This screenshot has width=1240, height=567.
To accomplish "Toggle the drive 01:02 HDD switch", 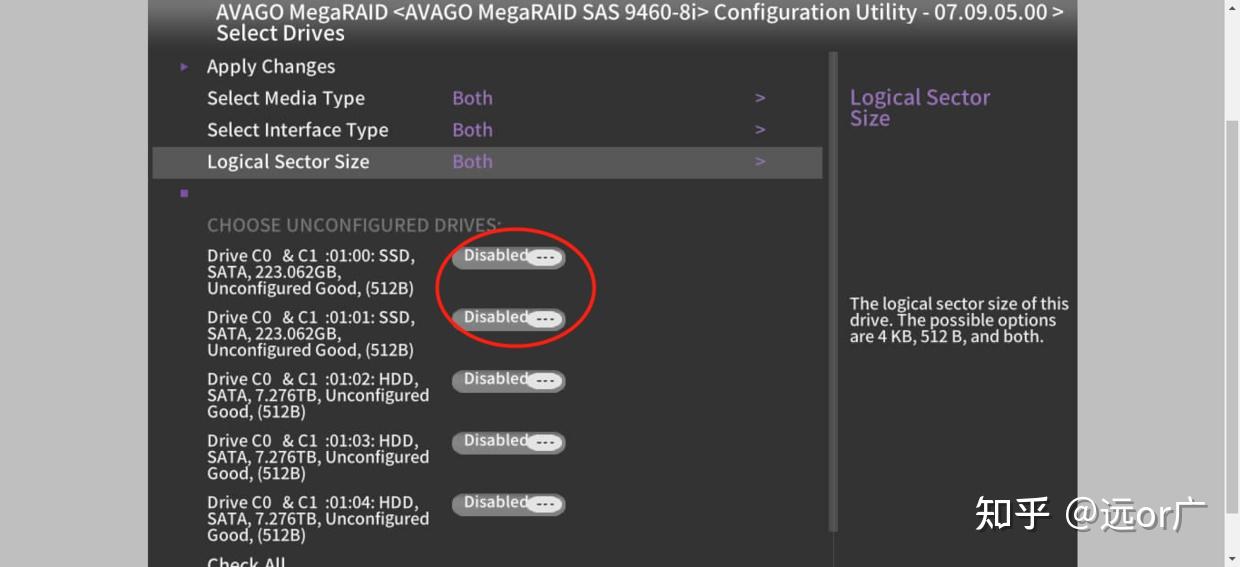I will pyautogui.click(x=509, y=380).
